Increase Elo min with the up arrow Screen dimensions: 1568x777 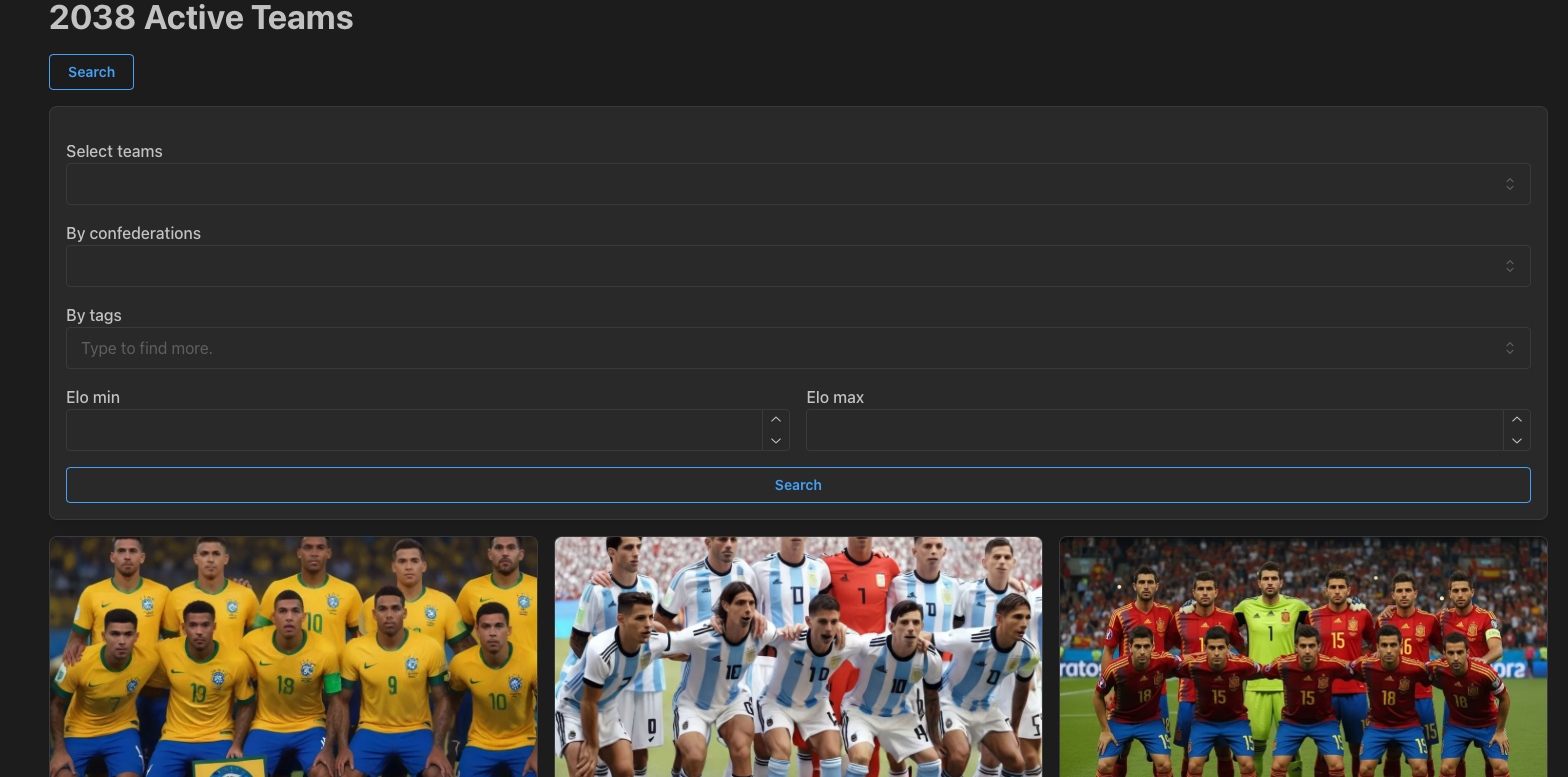[x=776, y=420]
